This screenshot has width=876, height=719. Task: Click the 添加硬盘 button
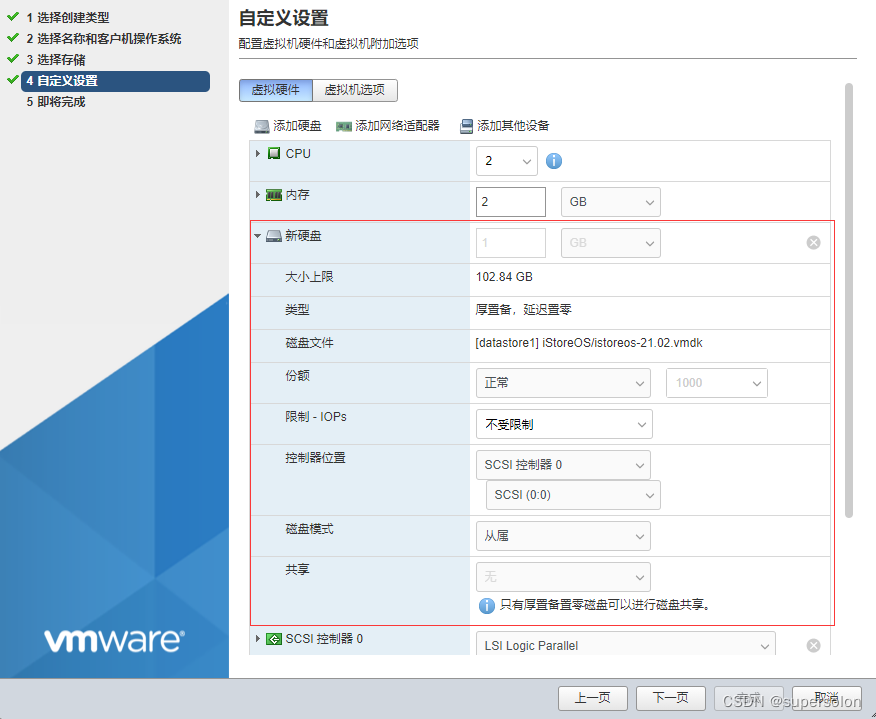coord(288,126)
